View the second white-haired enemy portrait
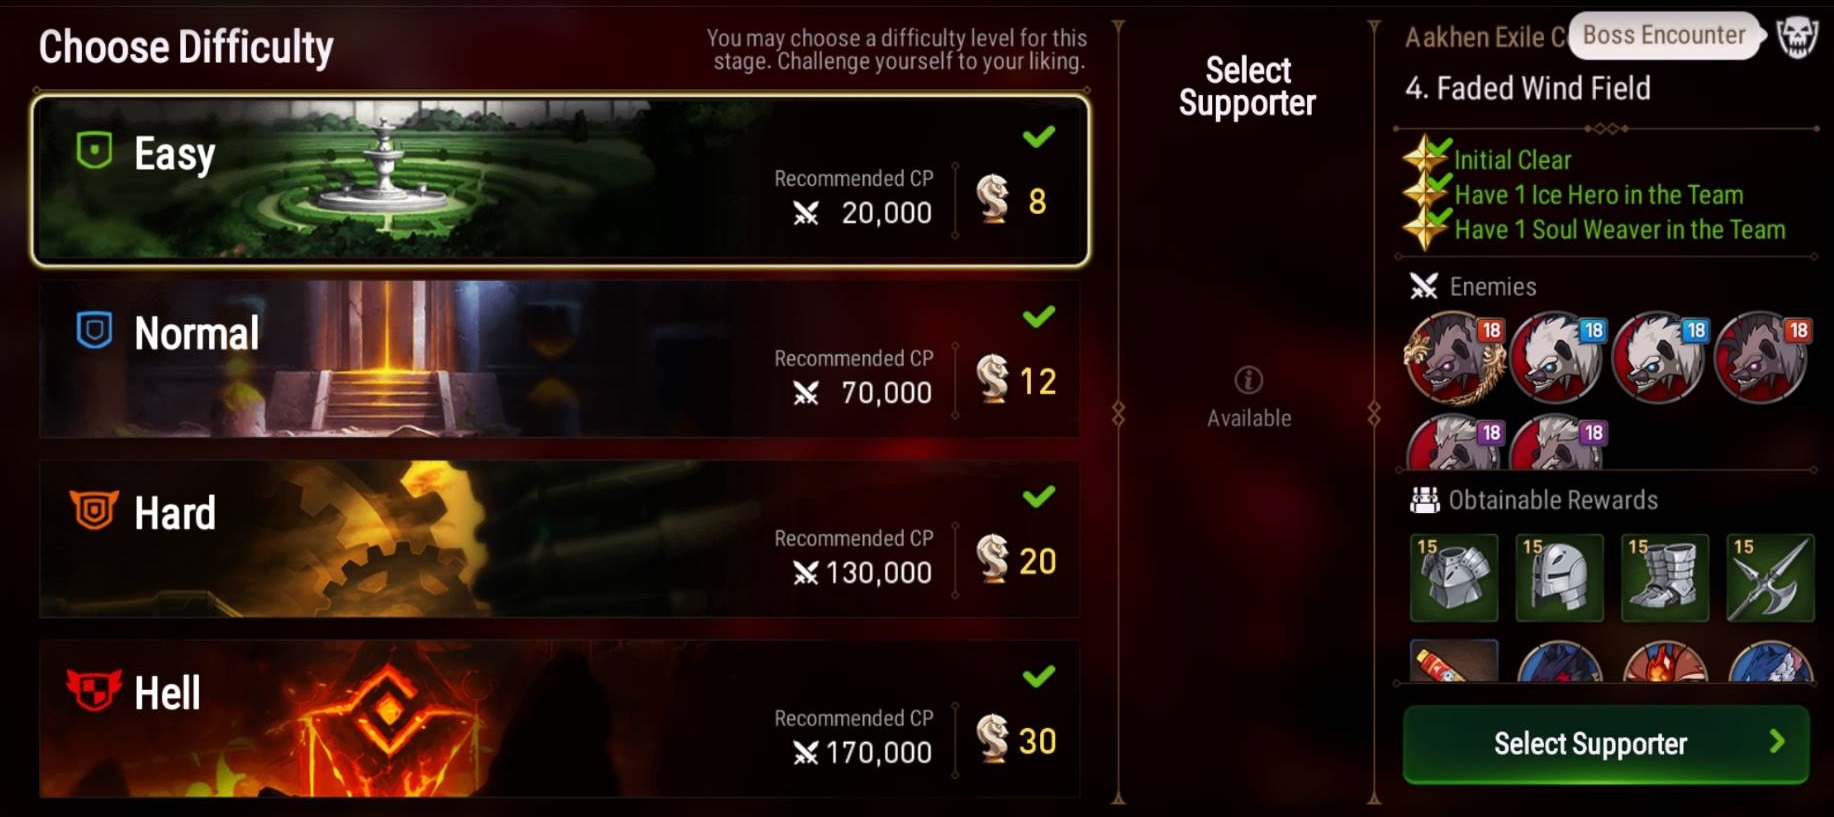This screenshot has width=1834, height=817. [x=1659, y=357]
